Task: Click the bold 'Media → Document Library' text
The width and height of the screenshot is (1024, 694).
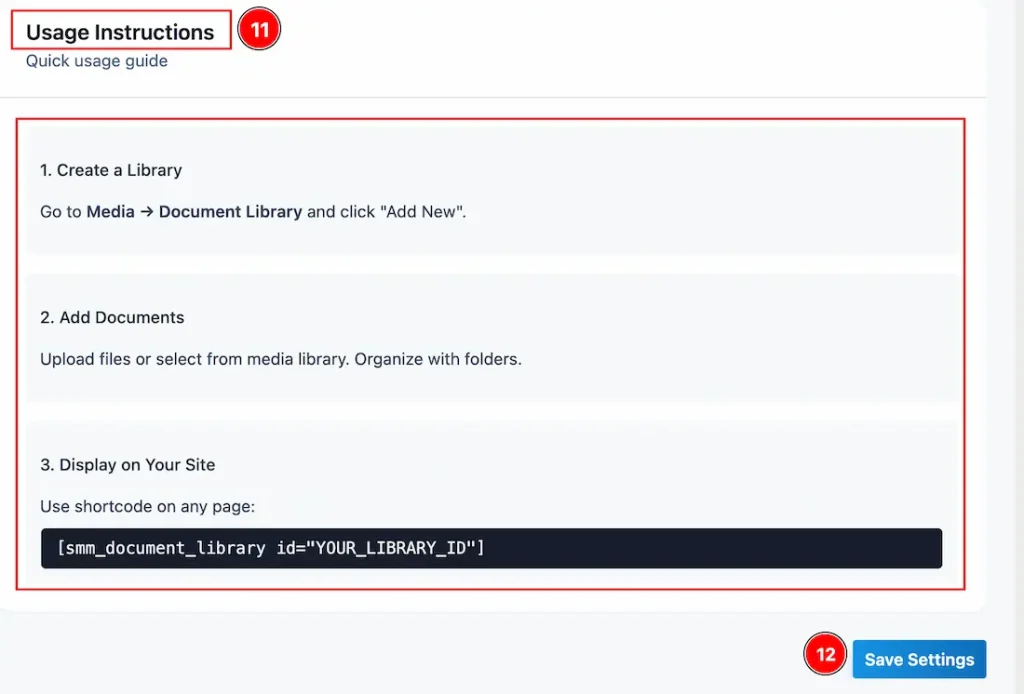Action: coord(194,212)
